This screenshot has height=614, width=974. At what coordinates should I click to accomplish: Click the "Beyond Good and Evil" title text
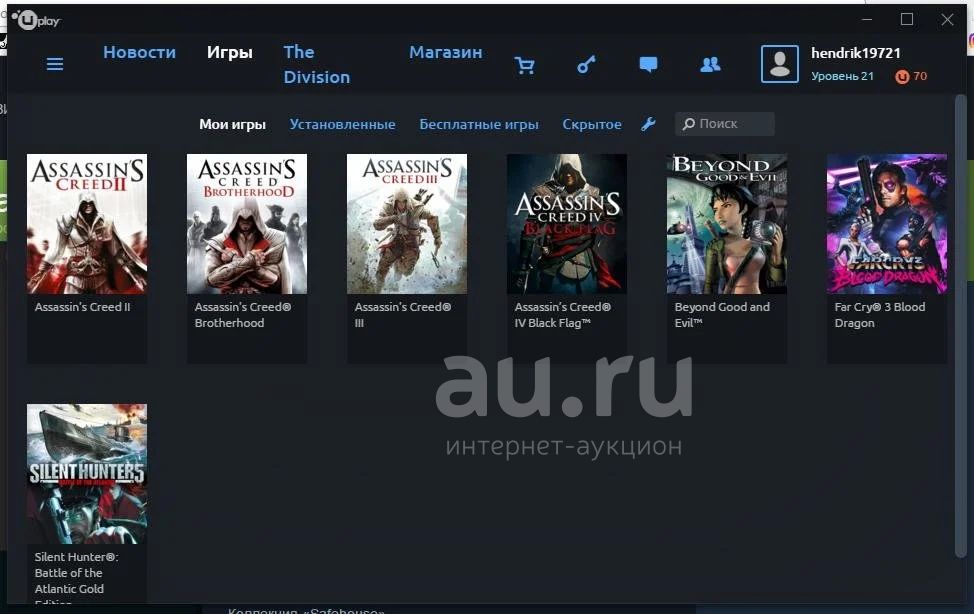(x=722, y=315)
